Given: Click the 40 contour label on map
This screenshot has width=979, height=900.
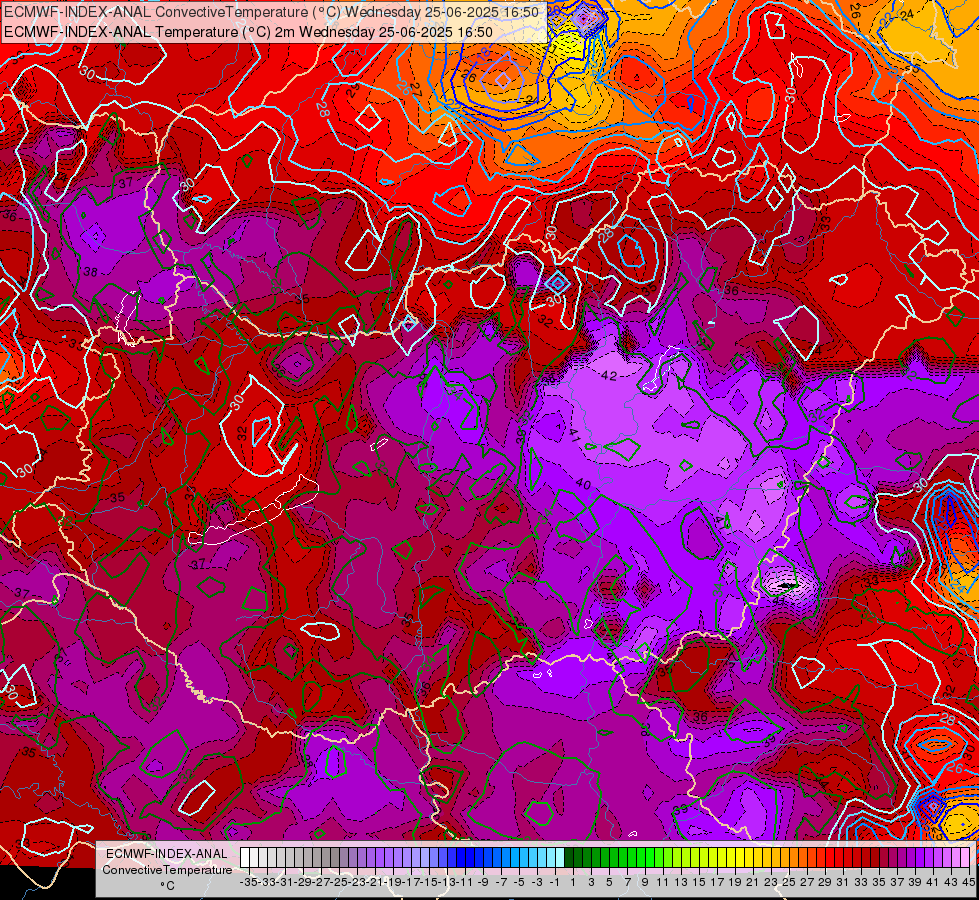Looking at the screenshot, I should [x=583, y=483].
